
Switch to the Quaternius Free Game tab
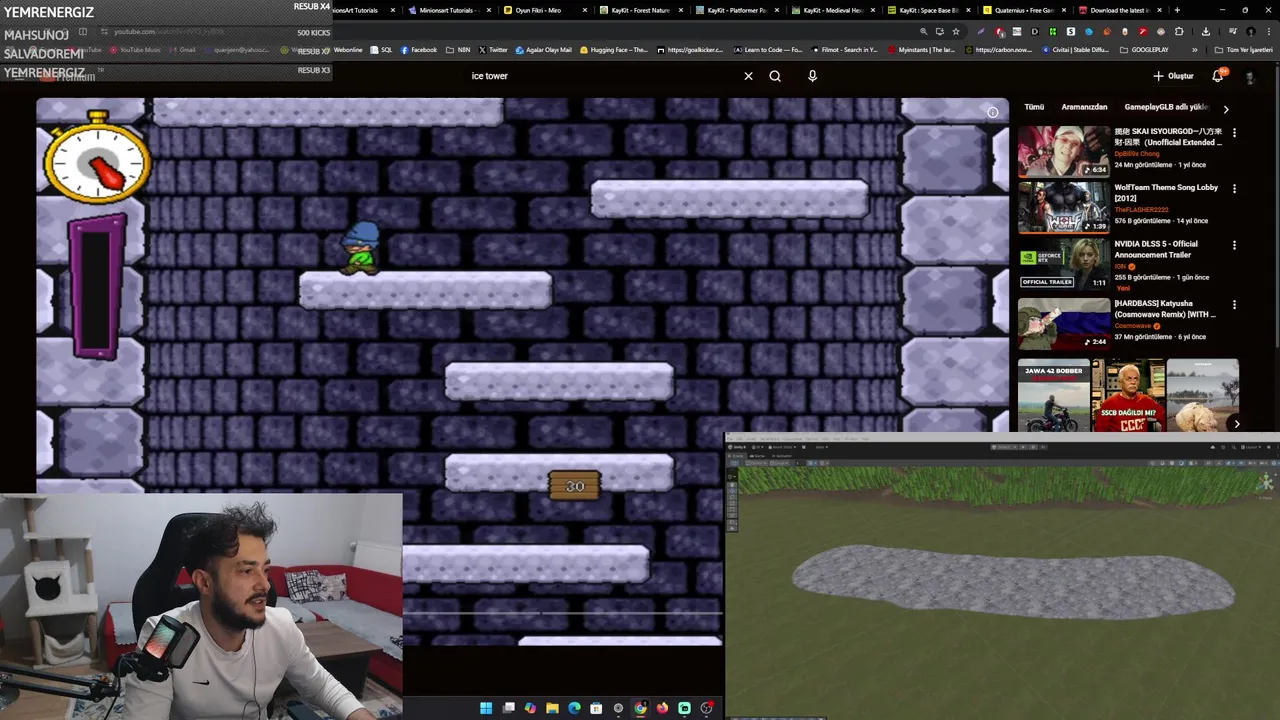1024,10
